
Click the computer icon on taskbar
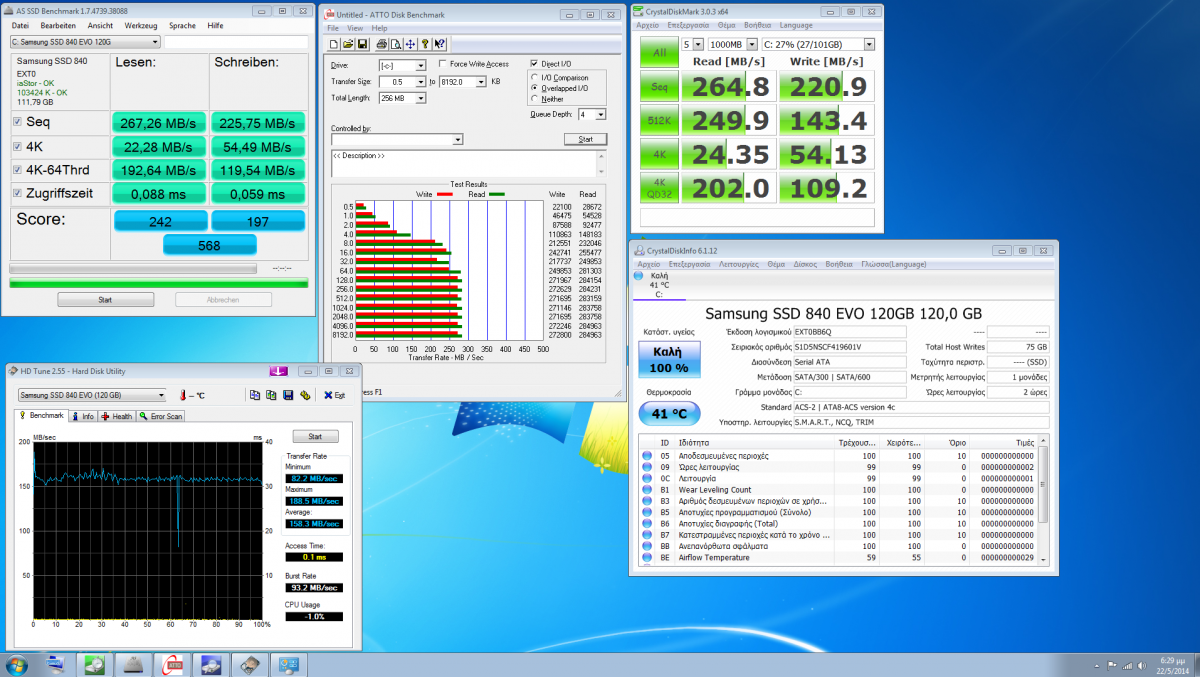click(55, 664)
